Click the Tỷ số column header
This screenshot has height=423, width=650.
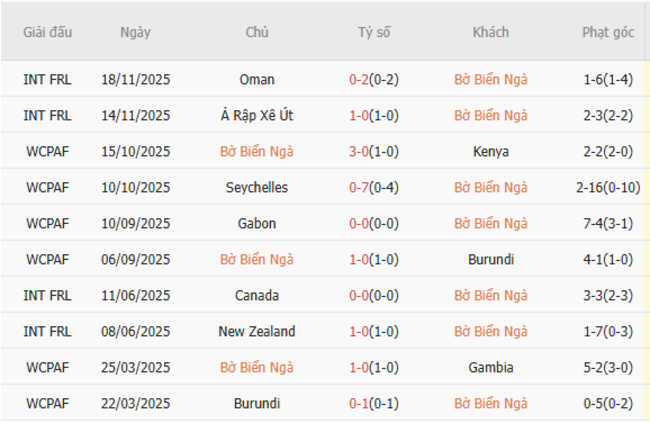coord(374,32)
